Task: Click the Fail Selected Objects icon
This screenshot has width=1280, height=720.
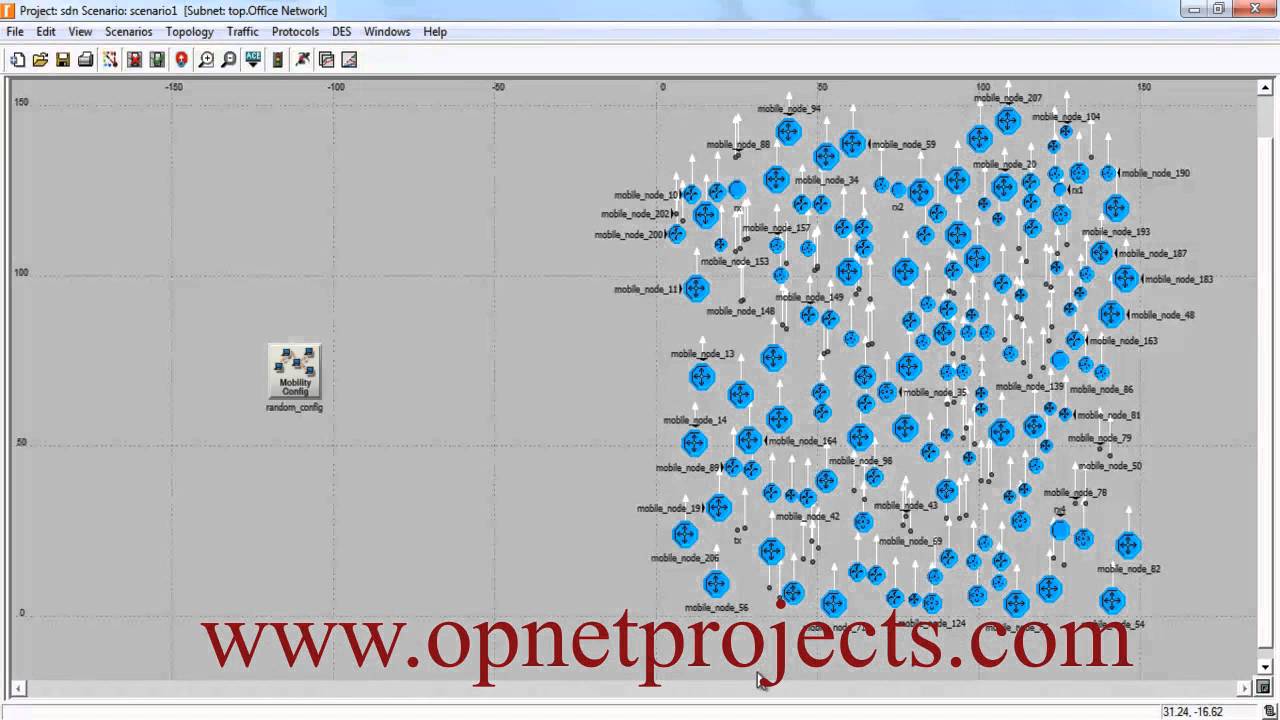Action: point(134,60)
